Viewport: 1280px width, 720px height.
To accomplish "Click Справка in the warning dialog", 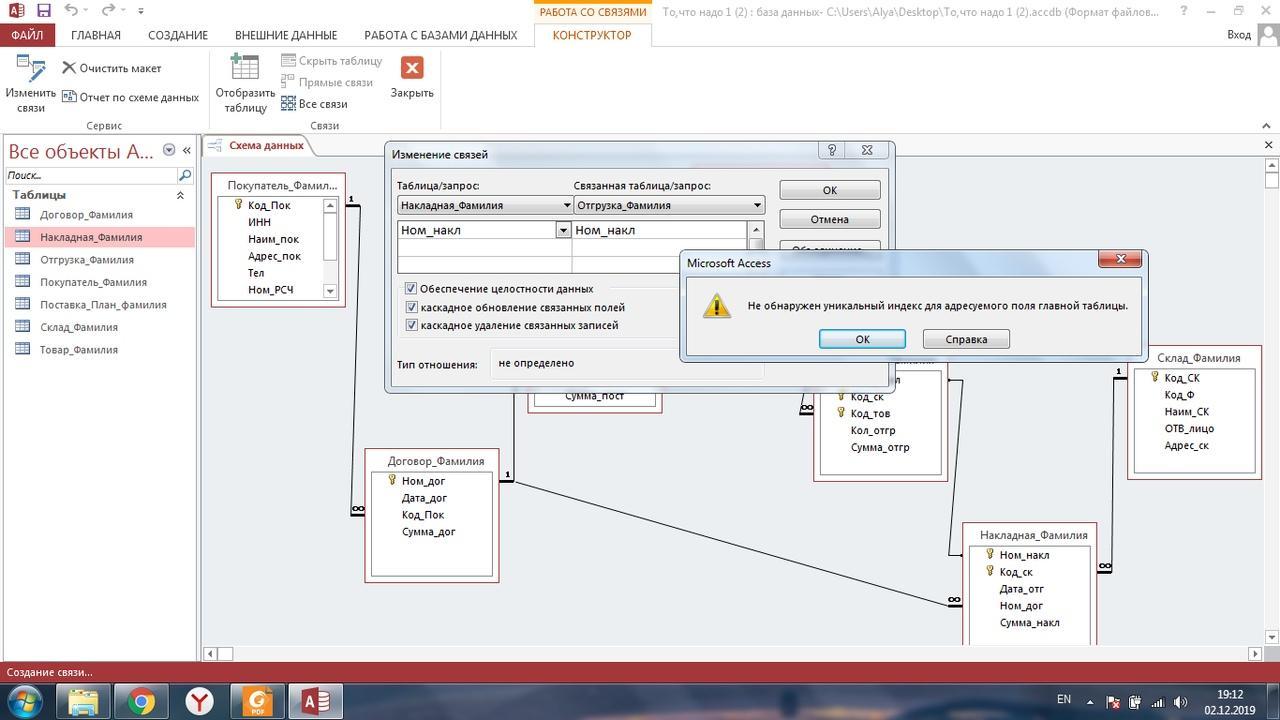I will pyautogui.click(x=965, y=339).
